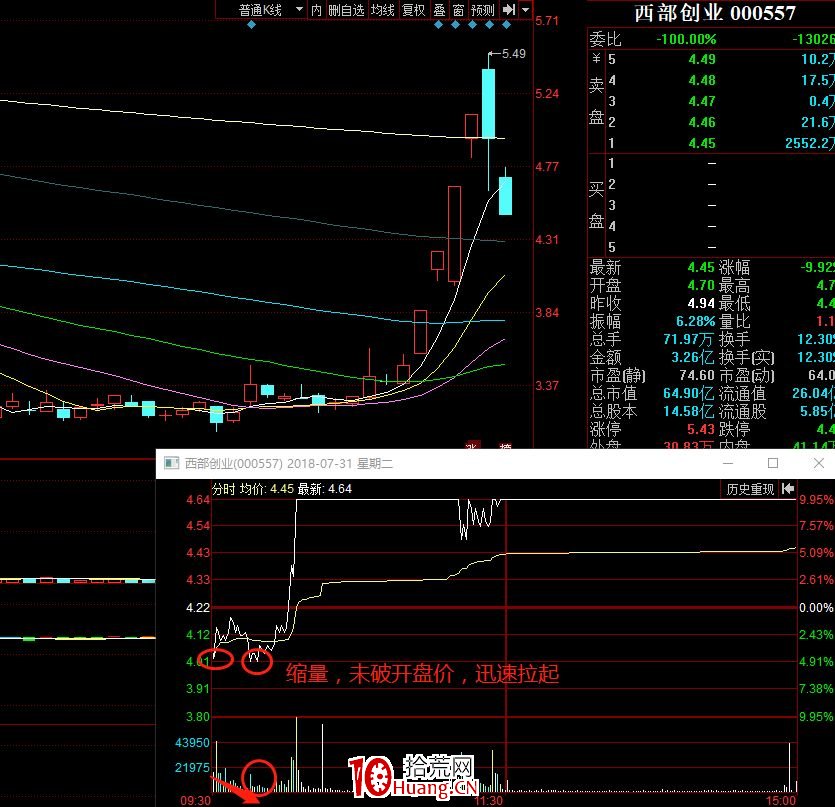Click the 窗 window icon button
Viewport: 835px width, 807px height.
pos(457,10)
